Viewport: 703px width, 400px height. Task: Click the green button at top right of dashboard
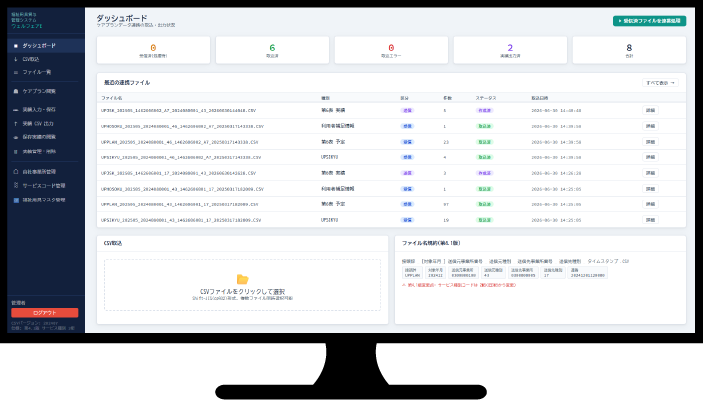[649, 21]
